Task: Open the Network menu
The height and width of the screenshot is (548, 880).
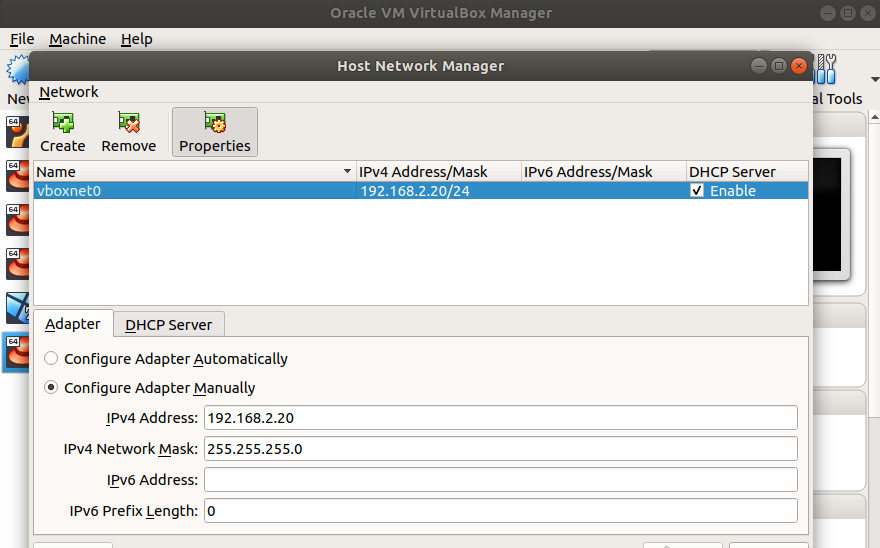Action: [69, 92]
